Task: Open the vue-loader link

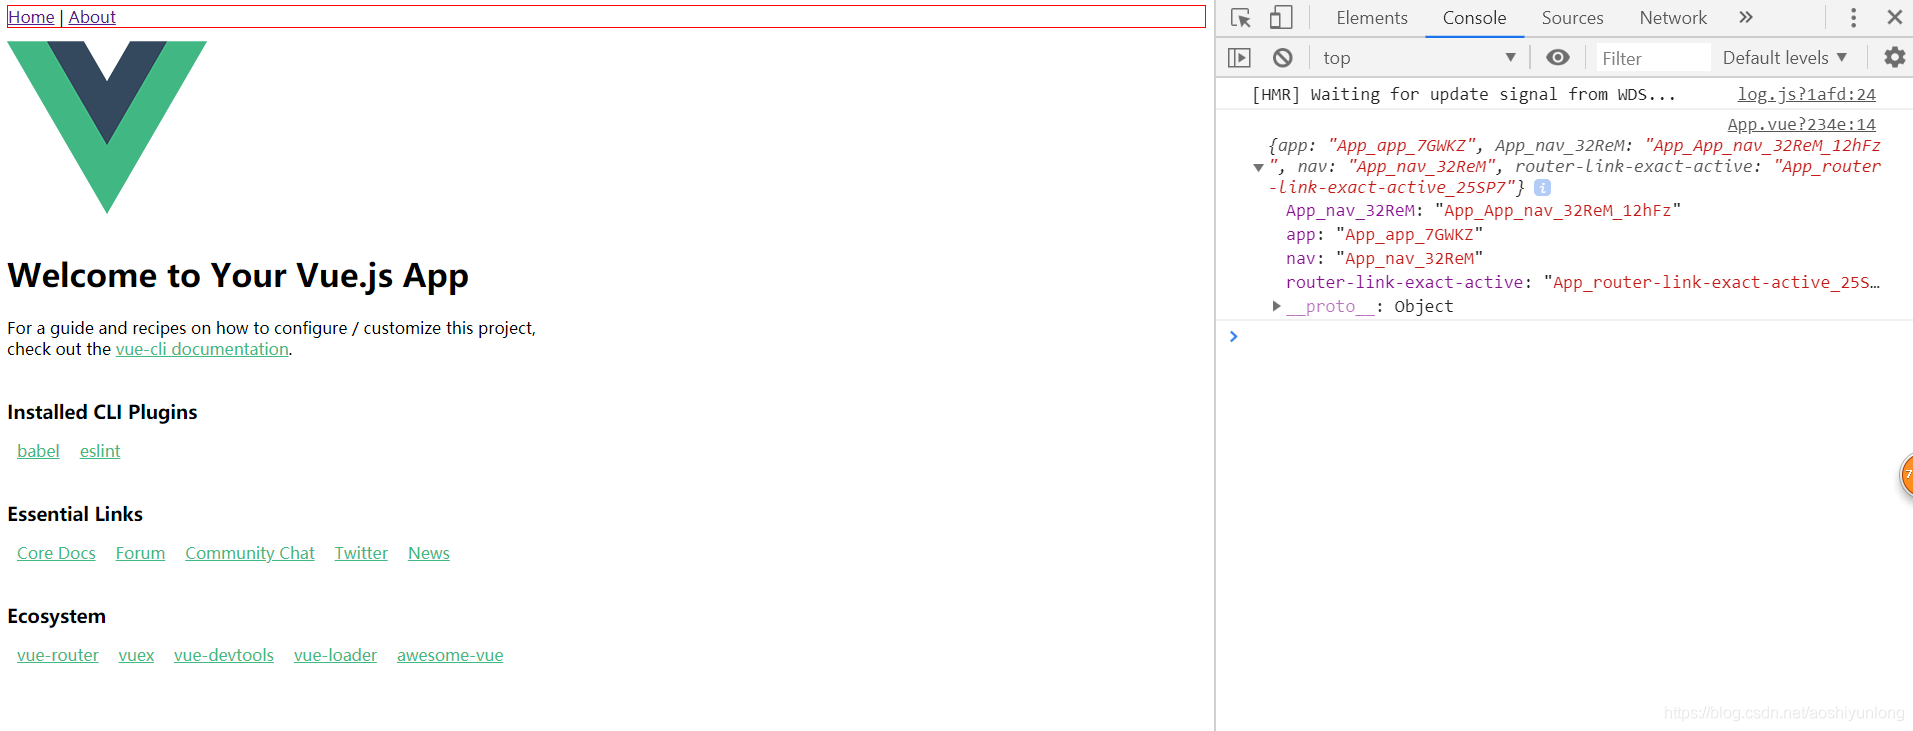Action: (x=335, y=655)
